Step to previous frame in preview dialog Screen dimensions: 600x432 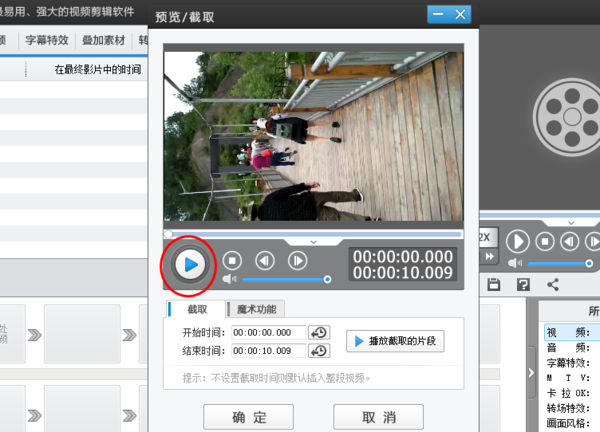[264, 260]
